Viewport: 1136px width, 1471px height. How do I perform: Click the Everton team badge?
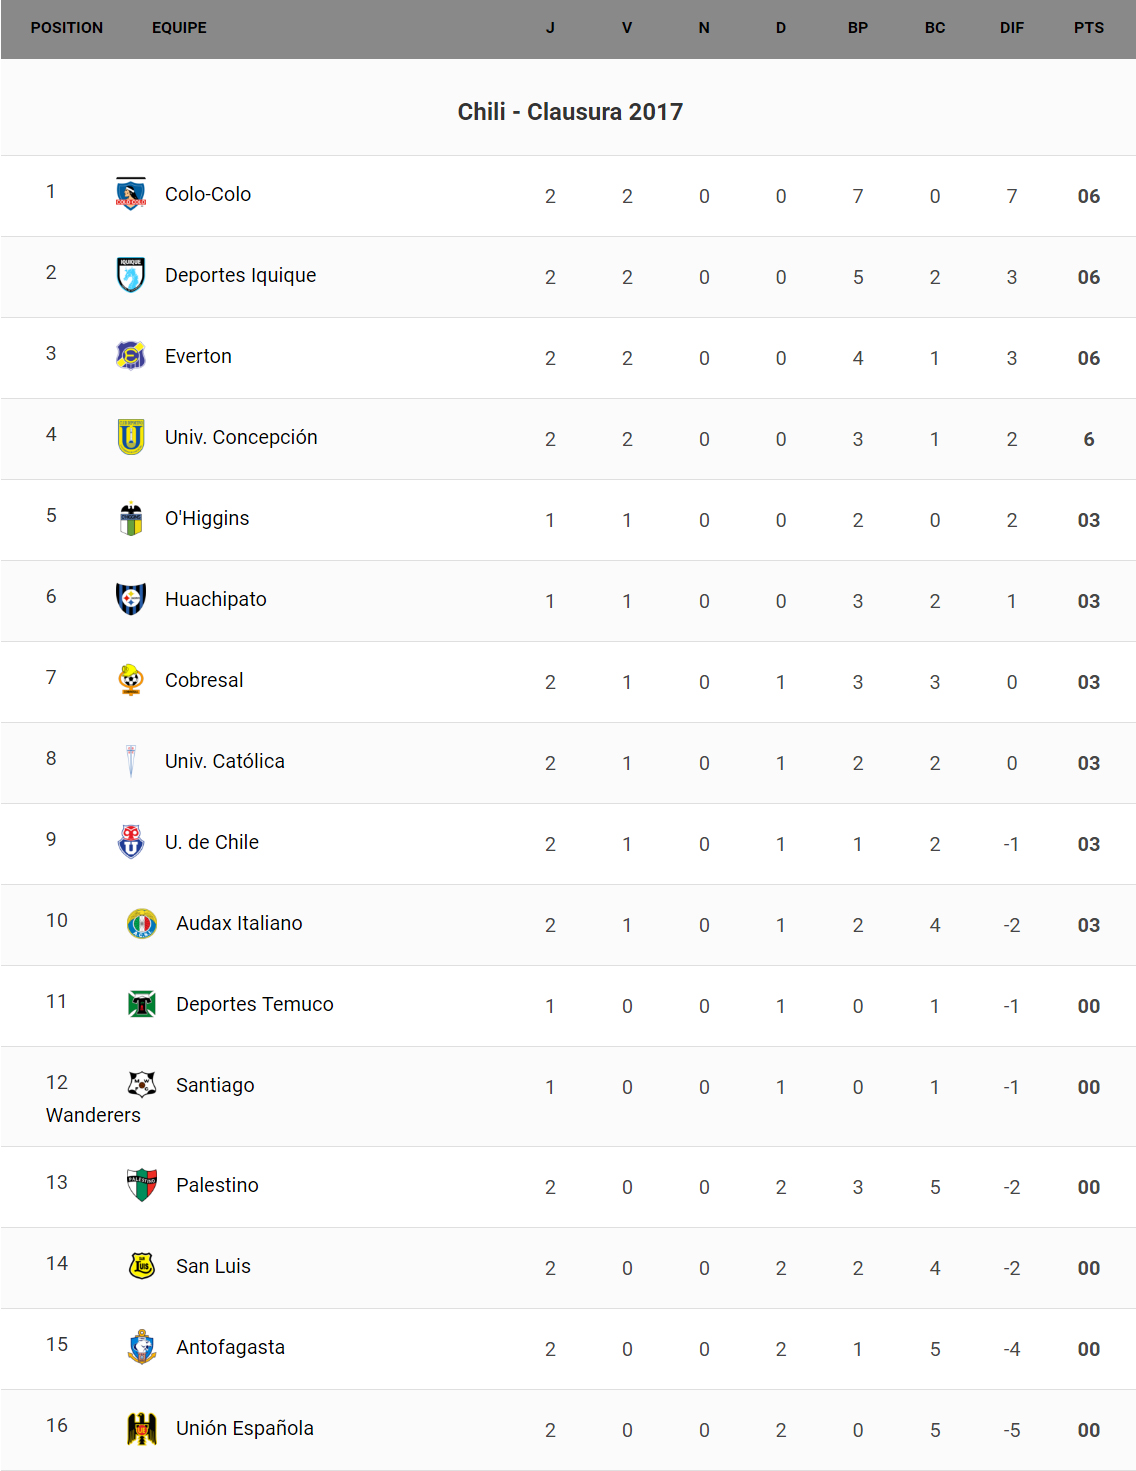pyautogui.click(x=131, y=356)
